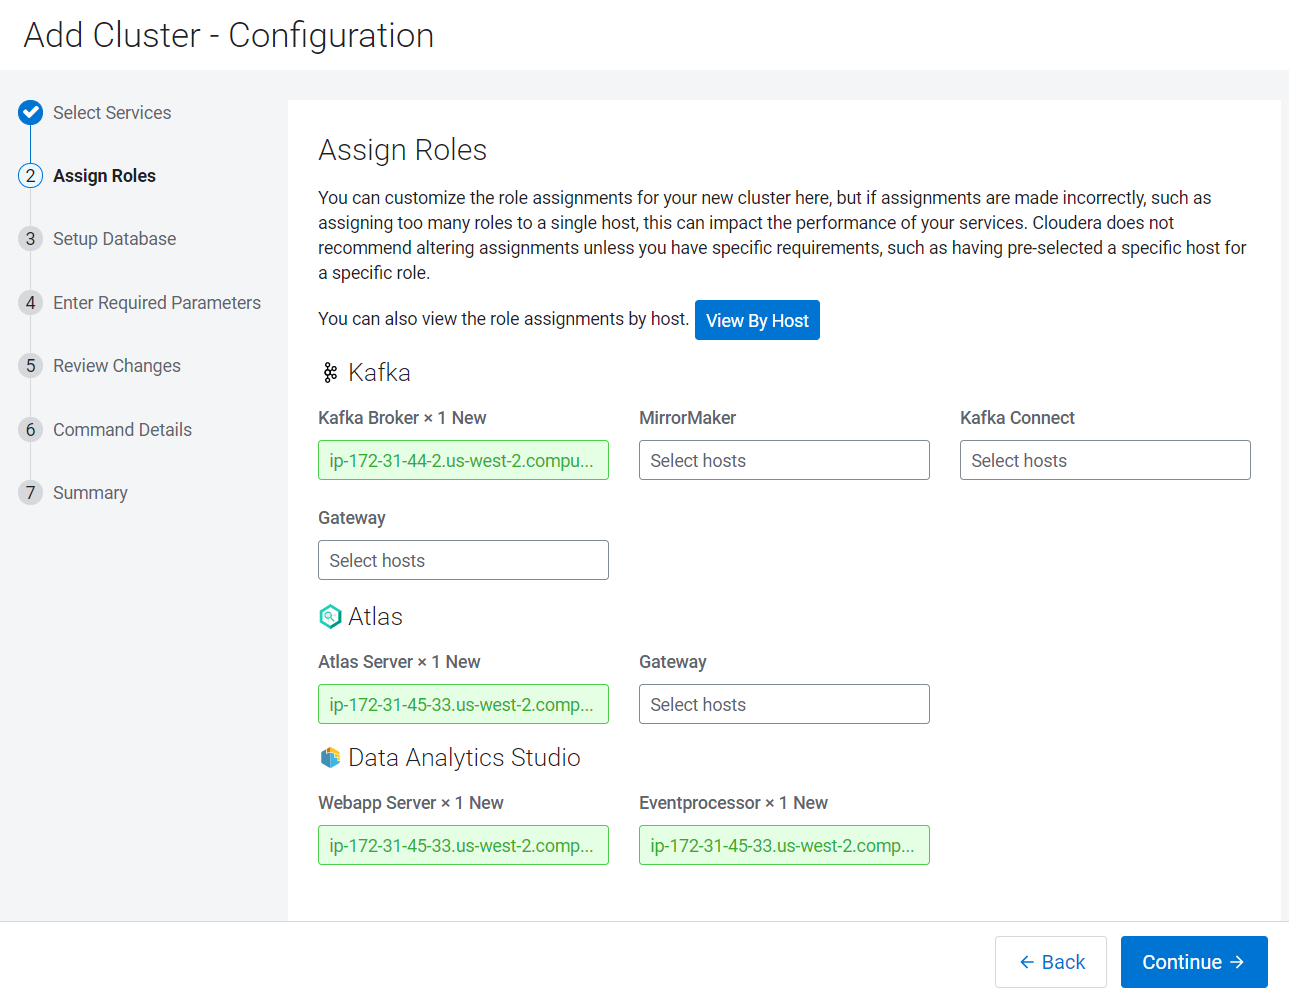Click the Kafka service icon
The height and width of the screenshot is (1003, 1289).
click(x=330, y=373)
